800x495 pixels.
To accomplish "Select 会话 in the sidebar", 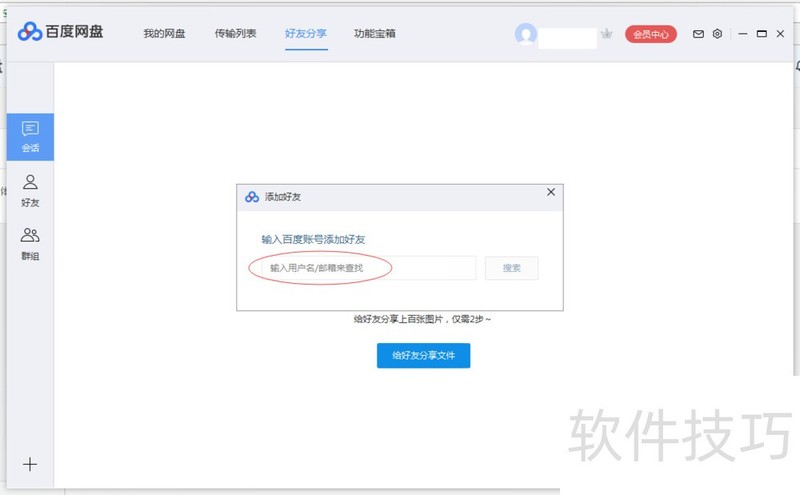I will coord(30,137).
